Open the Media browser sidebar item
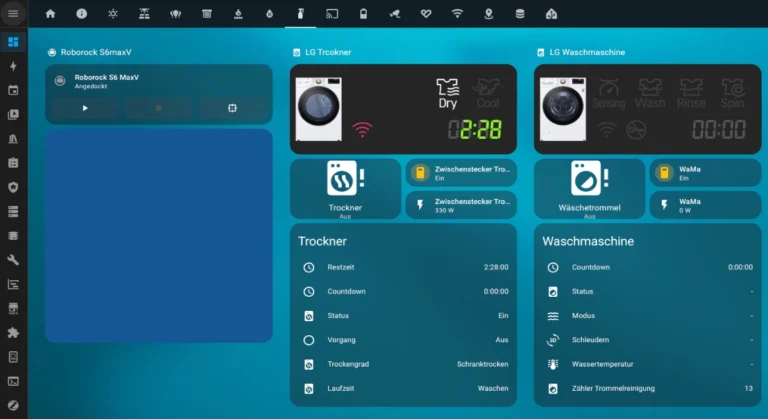This screenshot has height=419, width=768. coord(13,114)
